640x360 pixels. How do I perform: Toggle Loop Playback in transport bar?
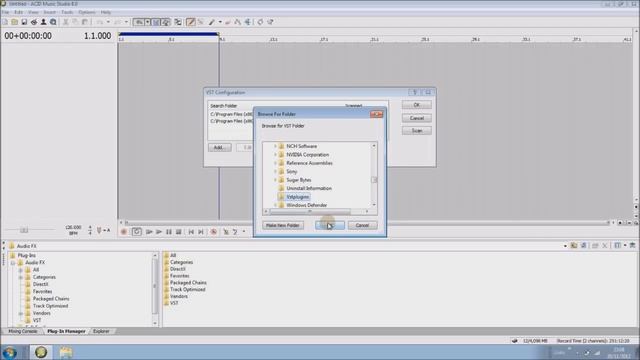click(137, 232)
